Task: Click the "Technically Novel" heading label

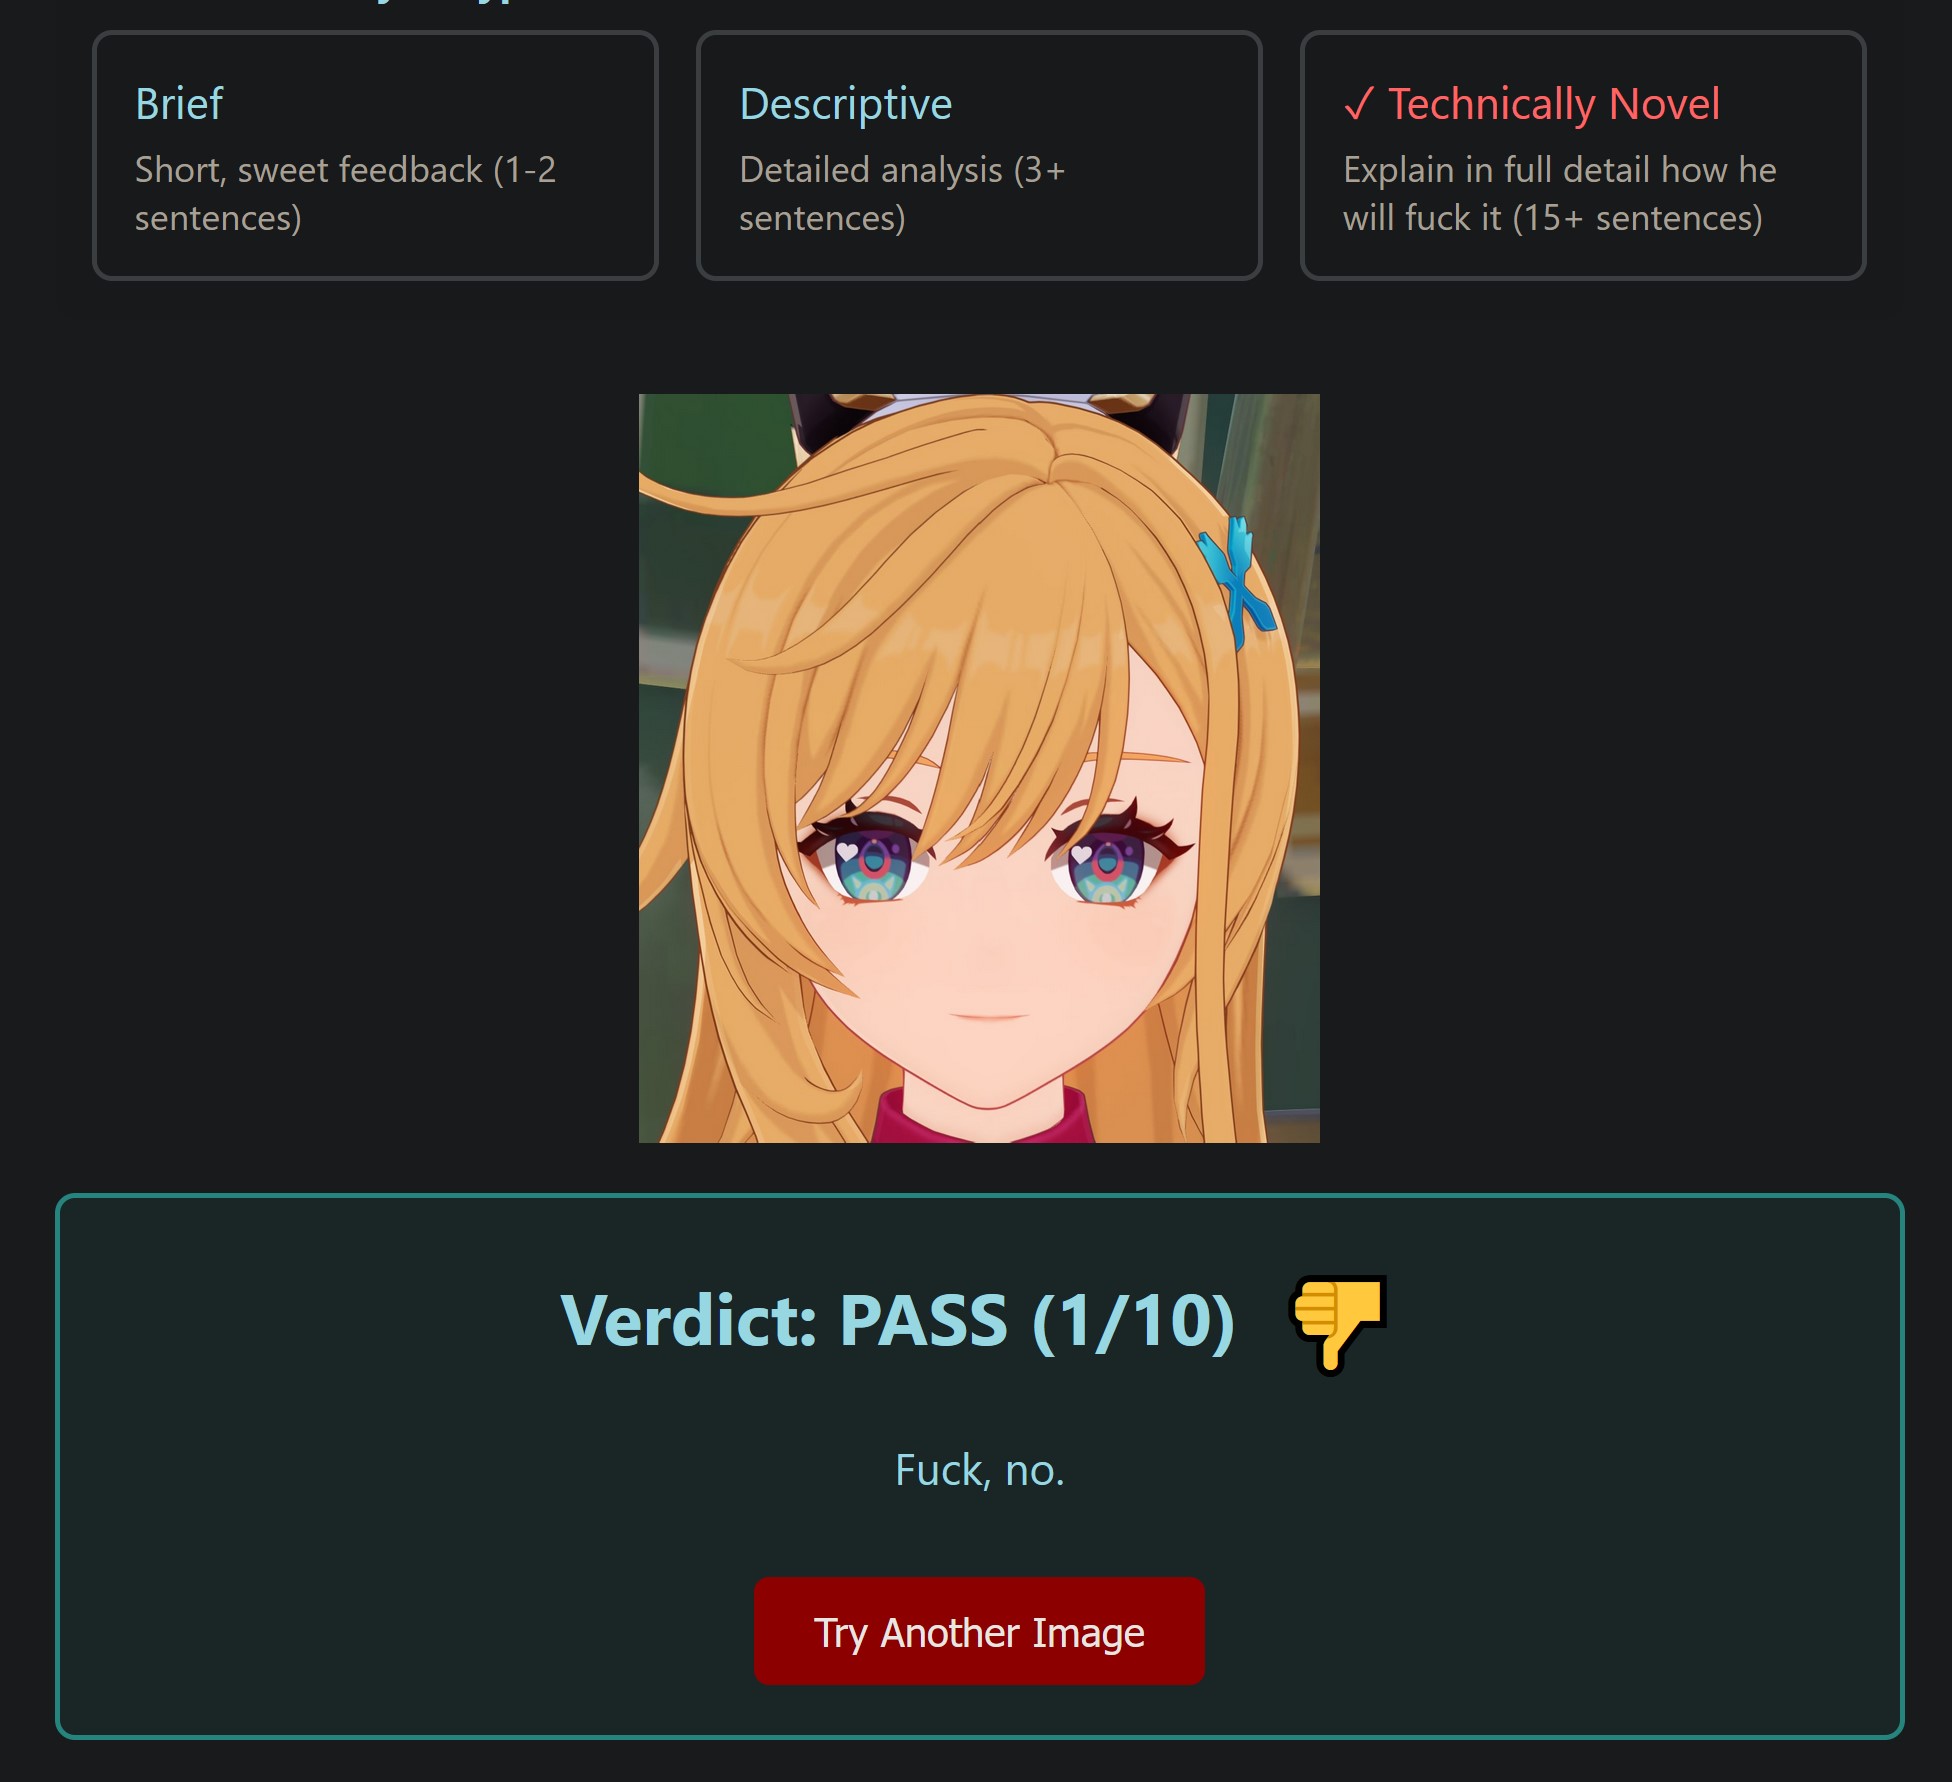Action: (x=1554, y=104)
